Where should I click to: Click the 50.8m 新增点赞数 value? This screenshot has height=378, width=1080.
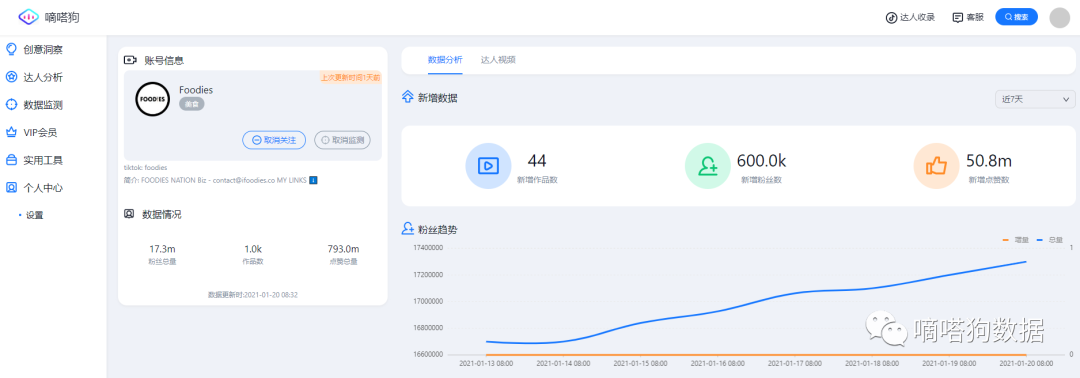tap(988, 161)
